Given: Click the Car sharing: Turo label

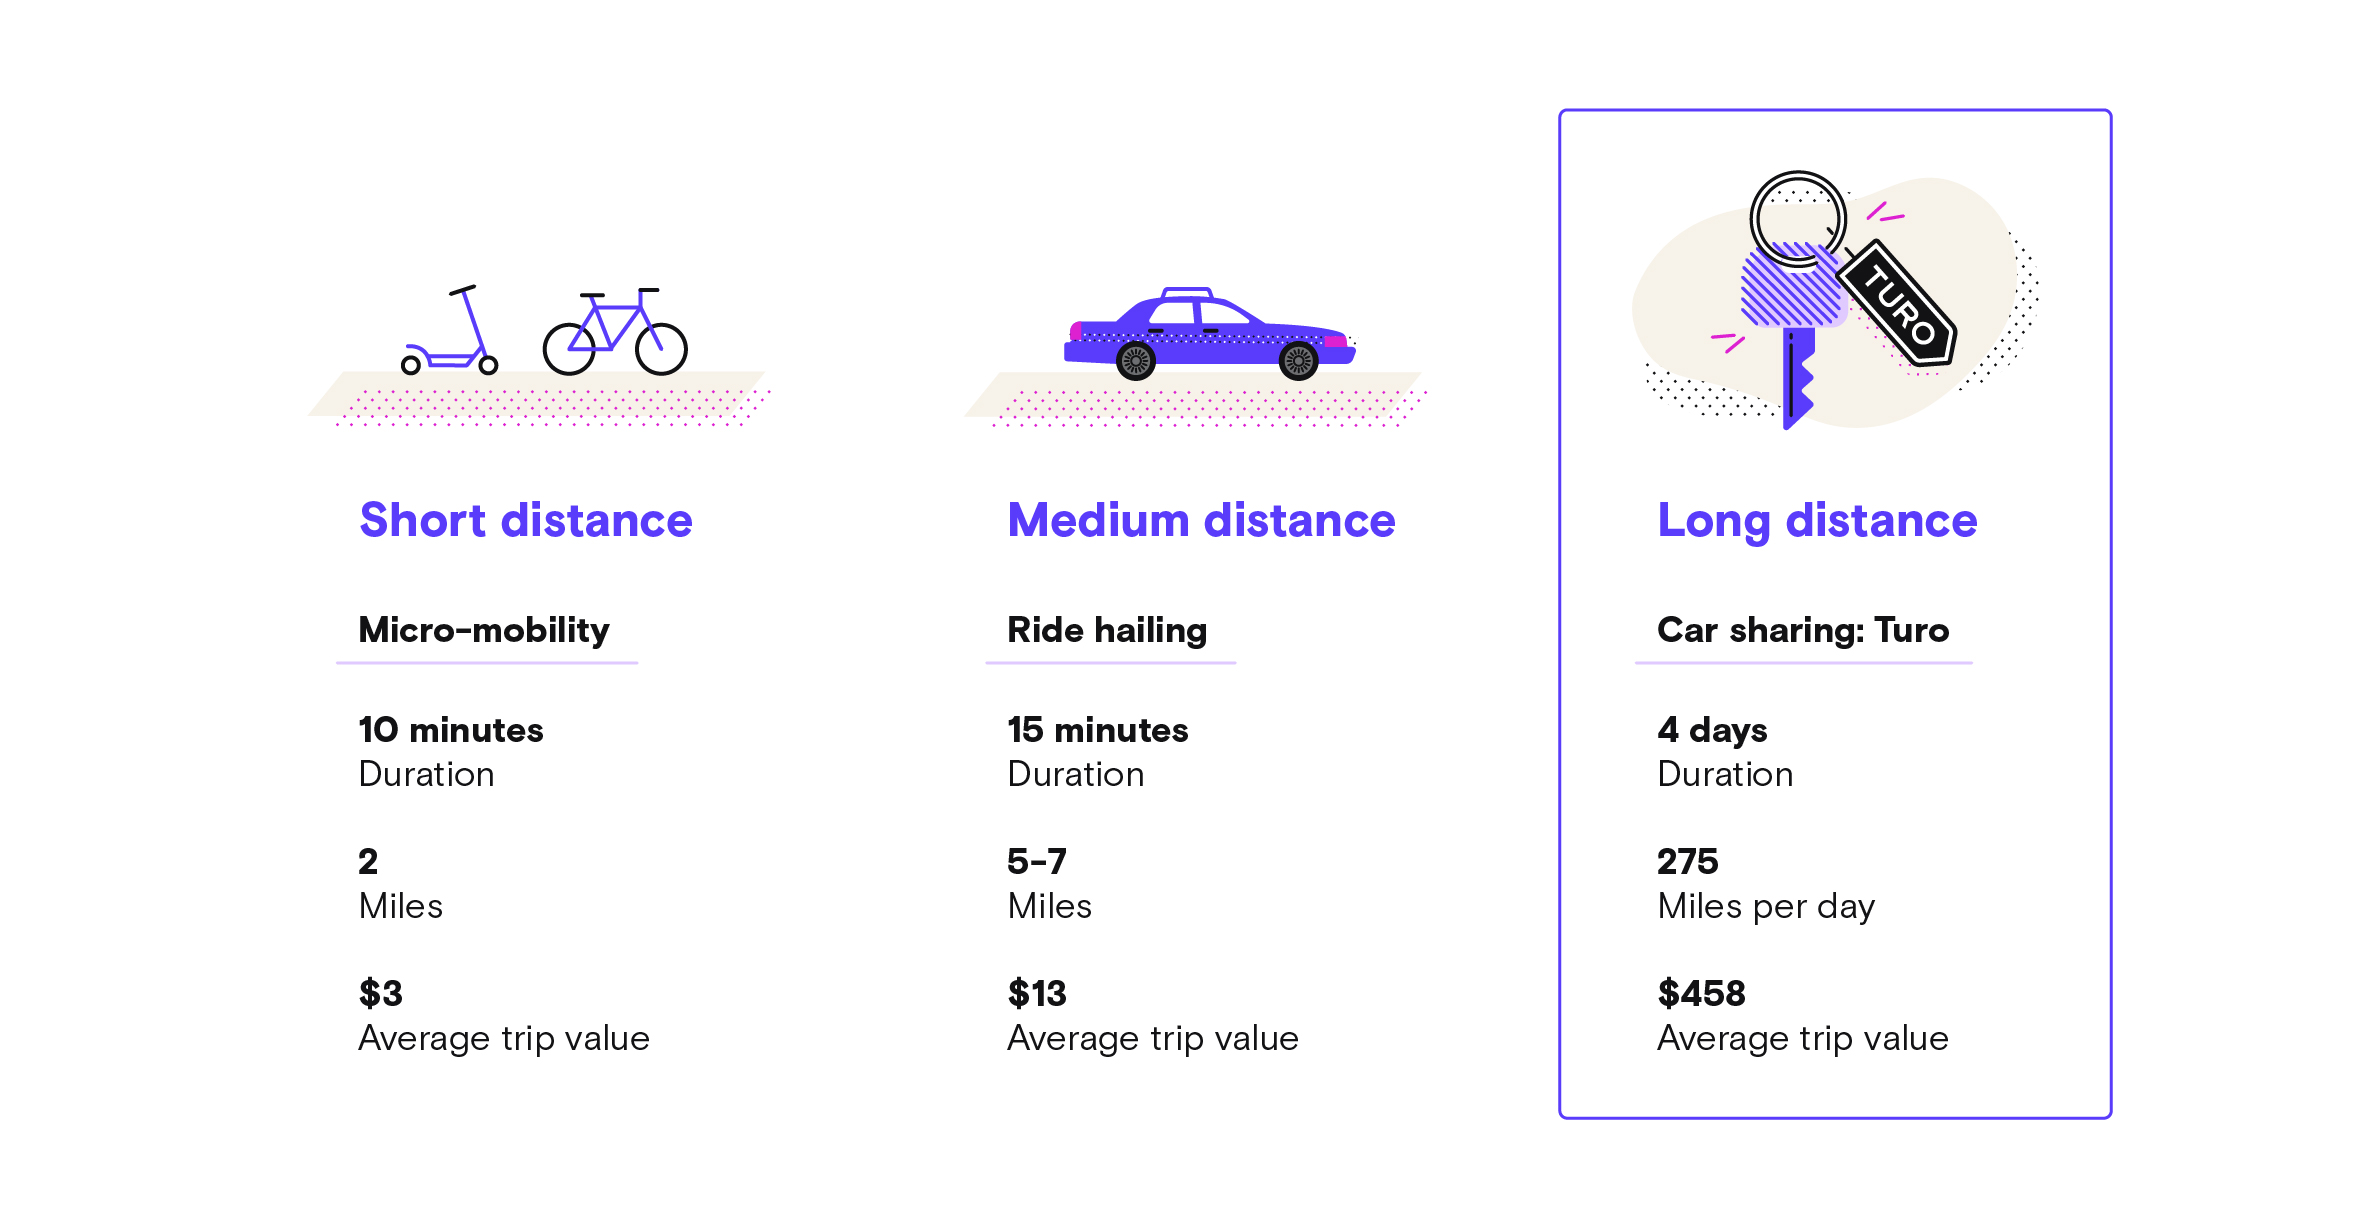Looking at the screenshot, I should (1803, 630).
